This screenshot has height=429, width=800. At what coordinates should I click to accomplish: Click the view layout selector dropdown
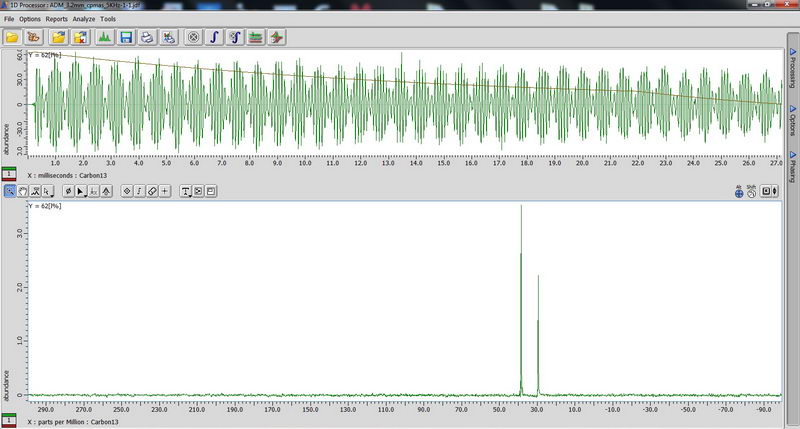[768, 191]
